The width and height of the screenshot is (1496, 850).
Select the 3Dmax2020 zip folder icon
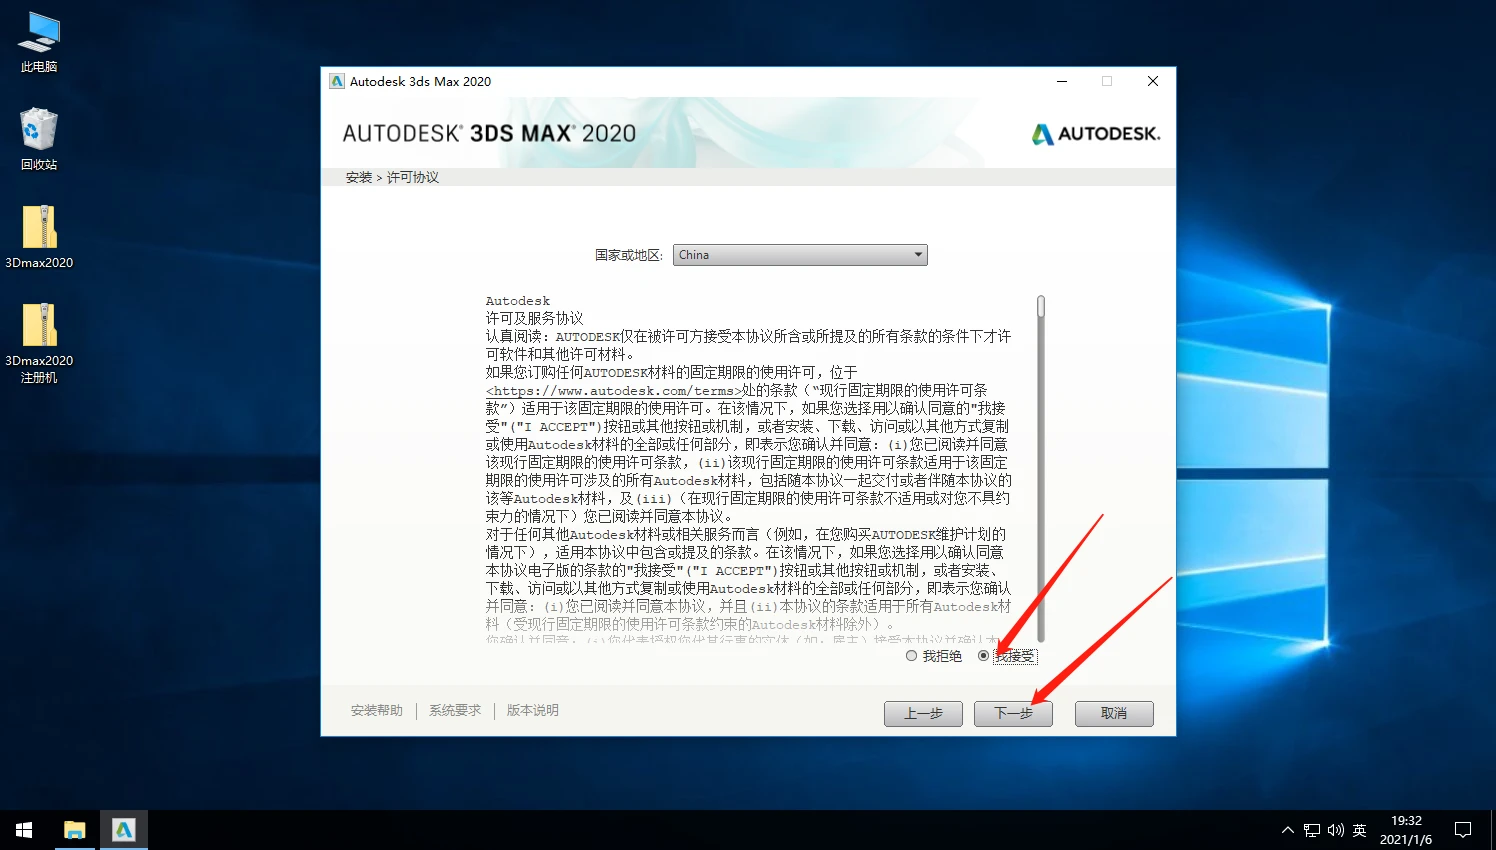39,237
